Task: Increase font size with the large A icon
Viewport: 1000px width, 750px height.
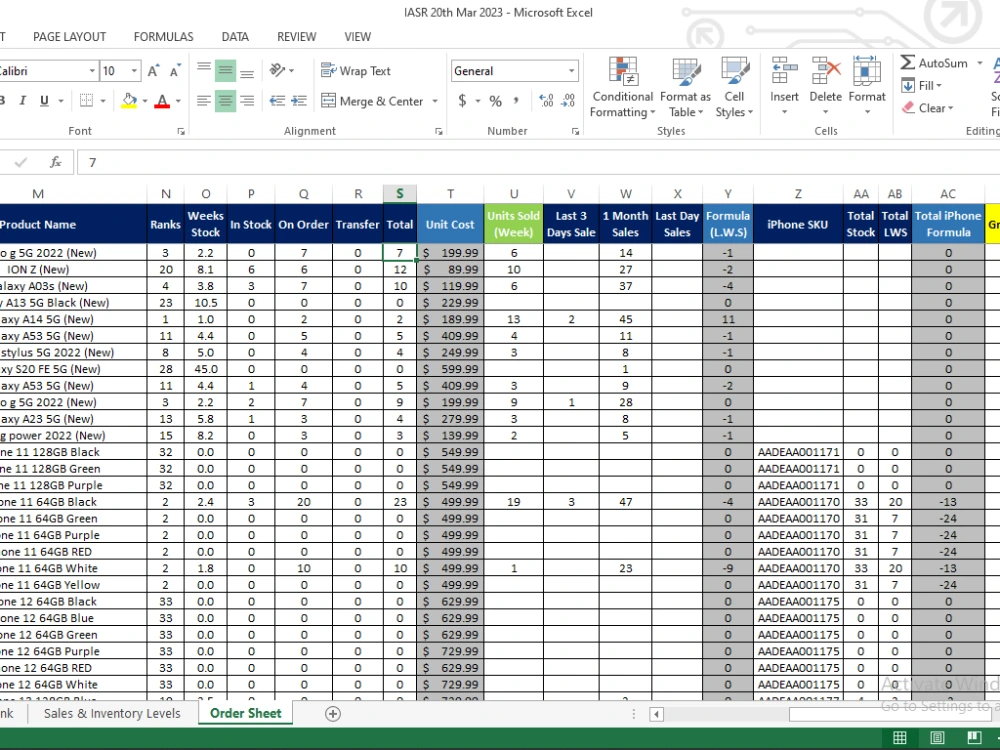Action: [153, 71]
